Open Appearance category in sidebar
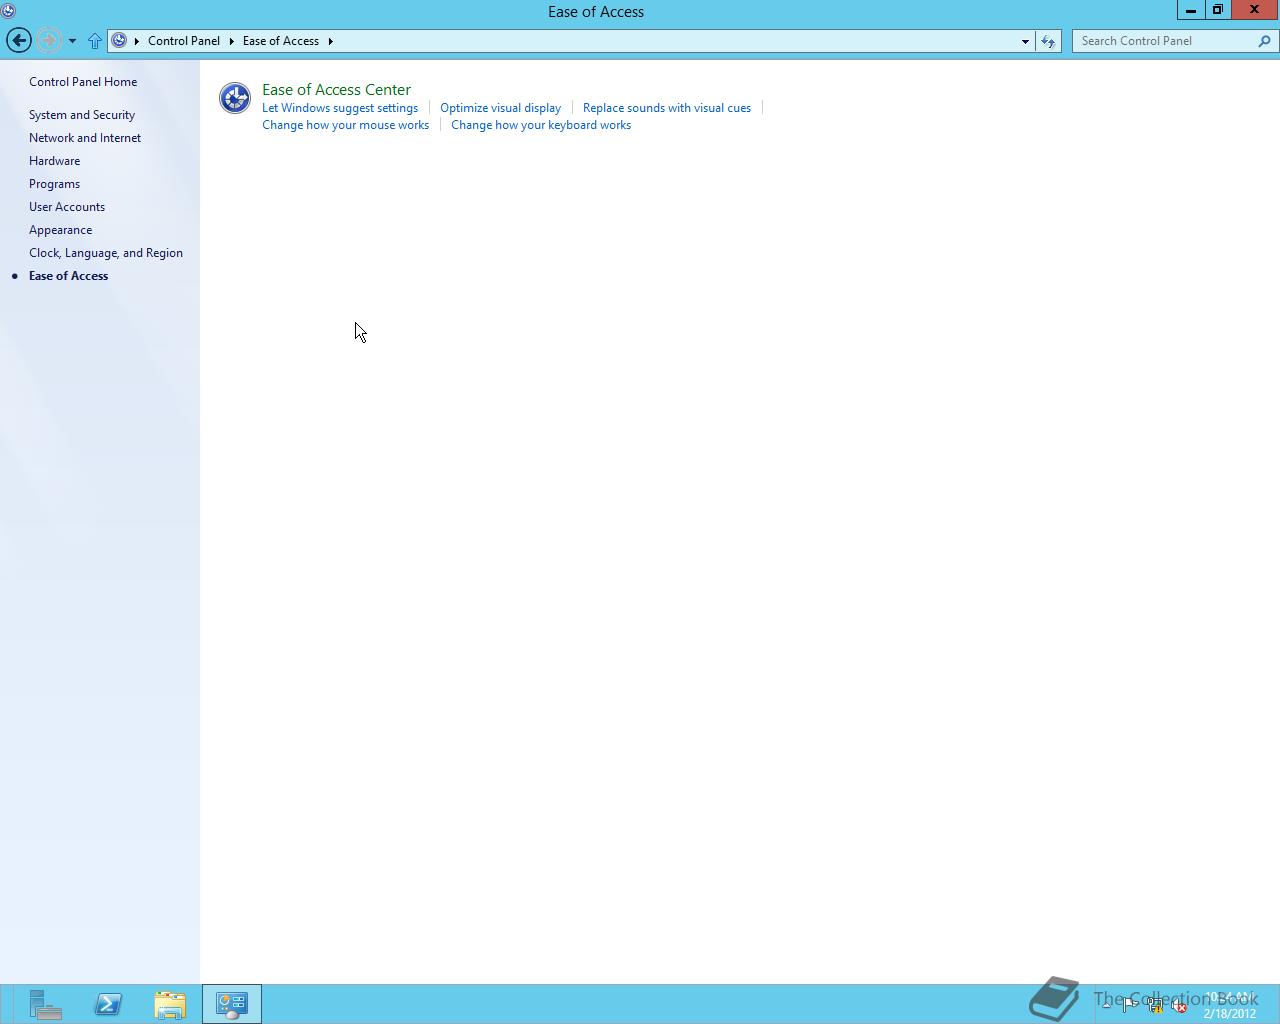Viewport: 1280px width, 1024px height. (x=61, y=230)
